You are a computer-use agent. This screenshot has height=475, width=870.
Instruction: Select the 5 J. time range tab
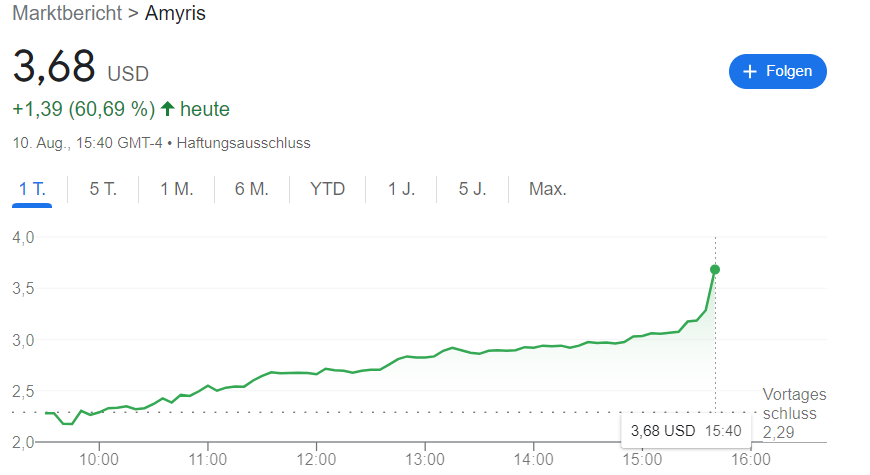point(472,189)
